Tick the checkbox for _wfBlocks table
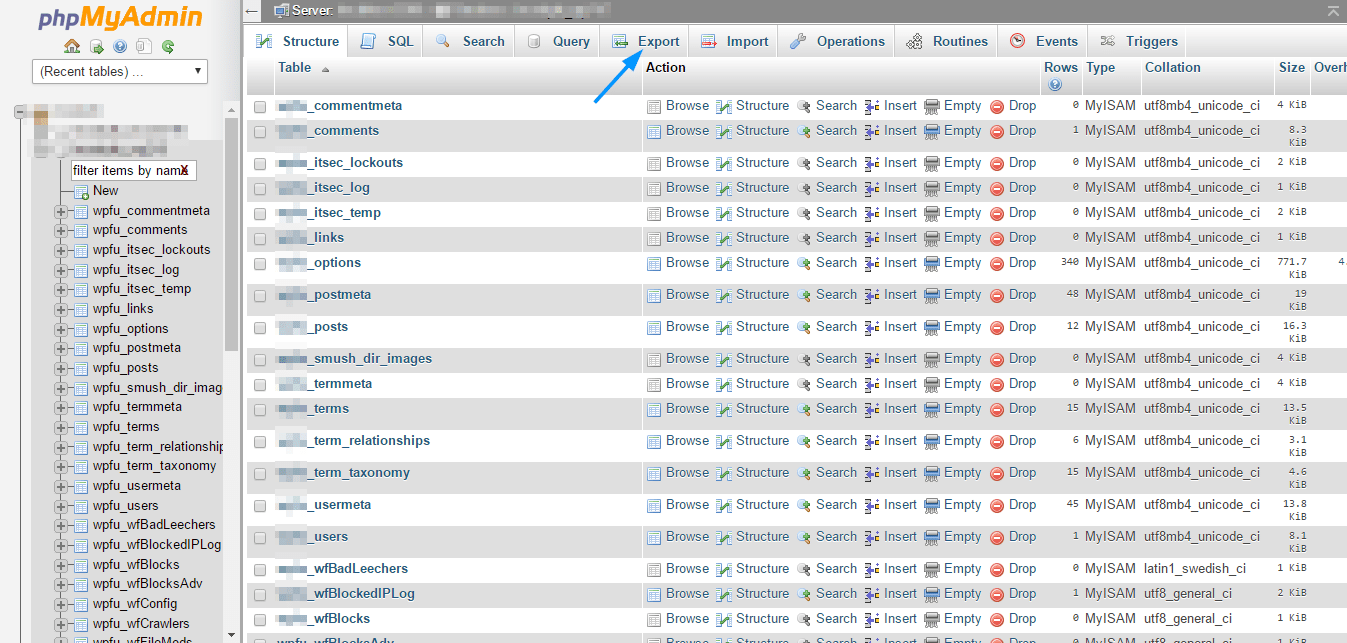 (260, 620)
